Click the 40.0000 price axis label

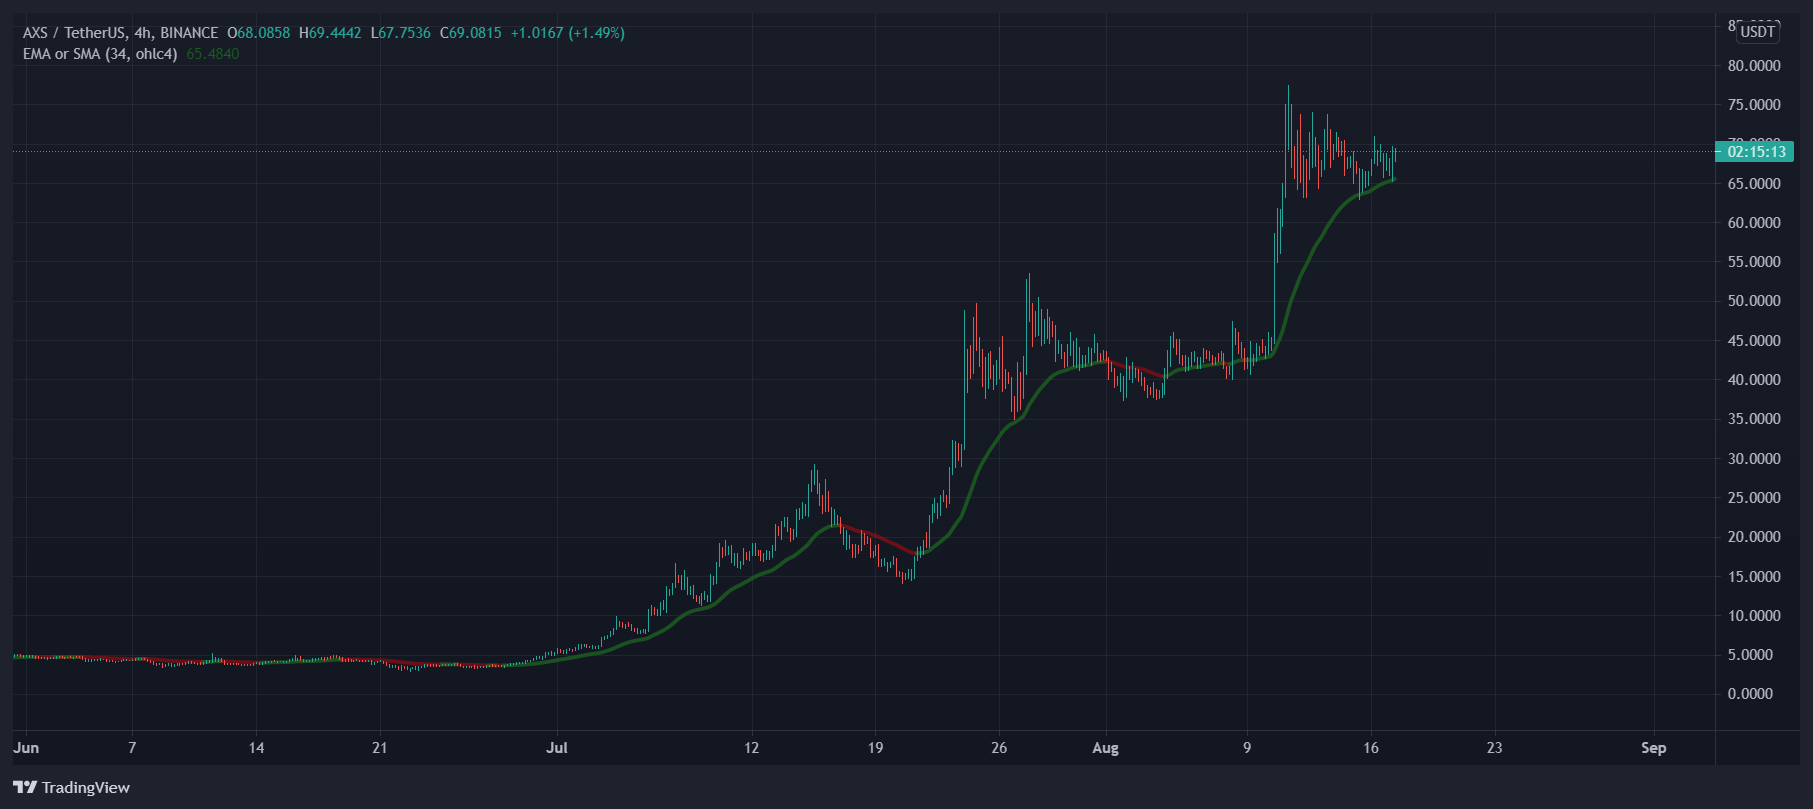[1754, 380]
